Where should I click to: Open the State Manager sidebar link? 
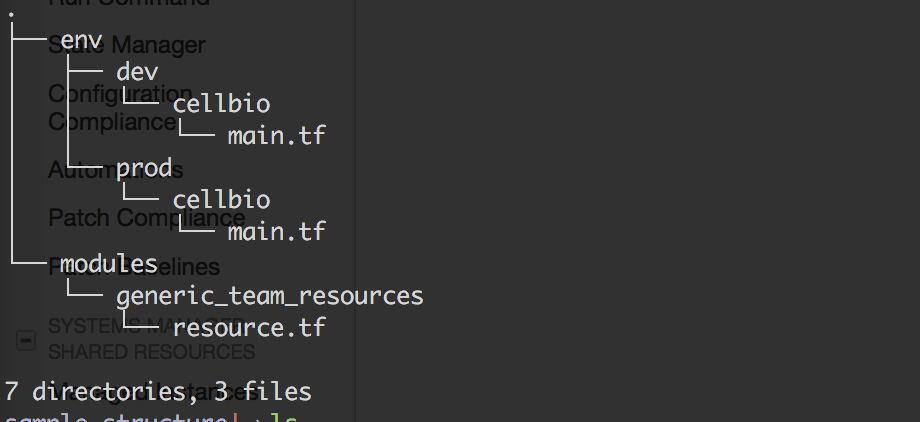[x=127, y=45]
